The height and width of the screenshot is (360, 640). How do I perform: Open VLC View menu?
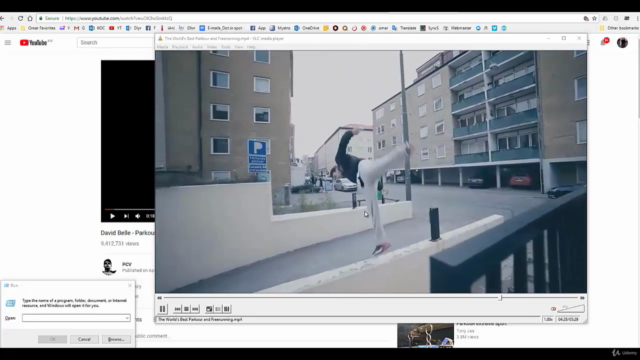coord(239,47)
